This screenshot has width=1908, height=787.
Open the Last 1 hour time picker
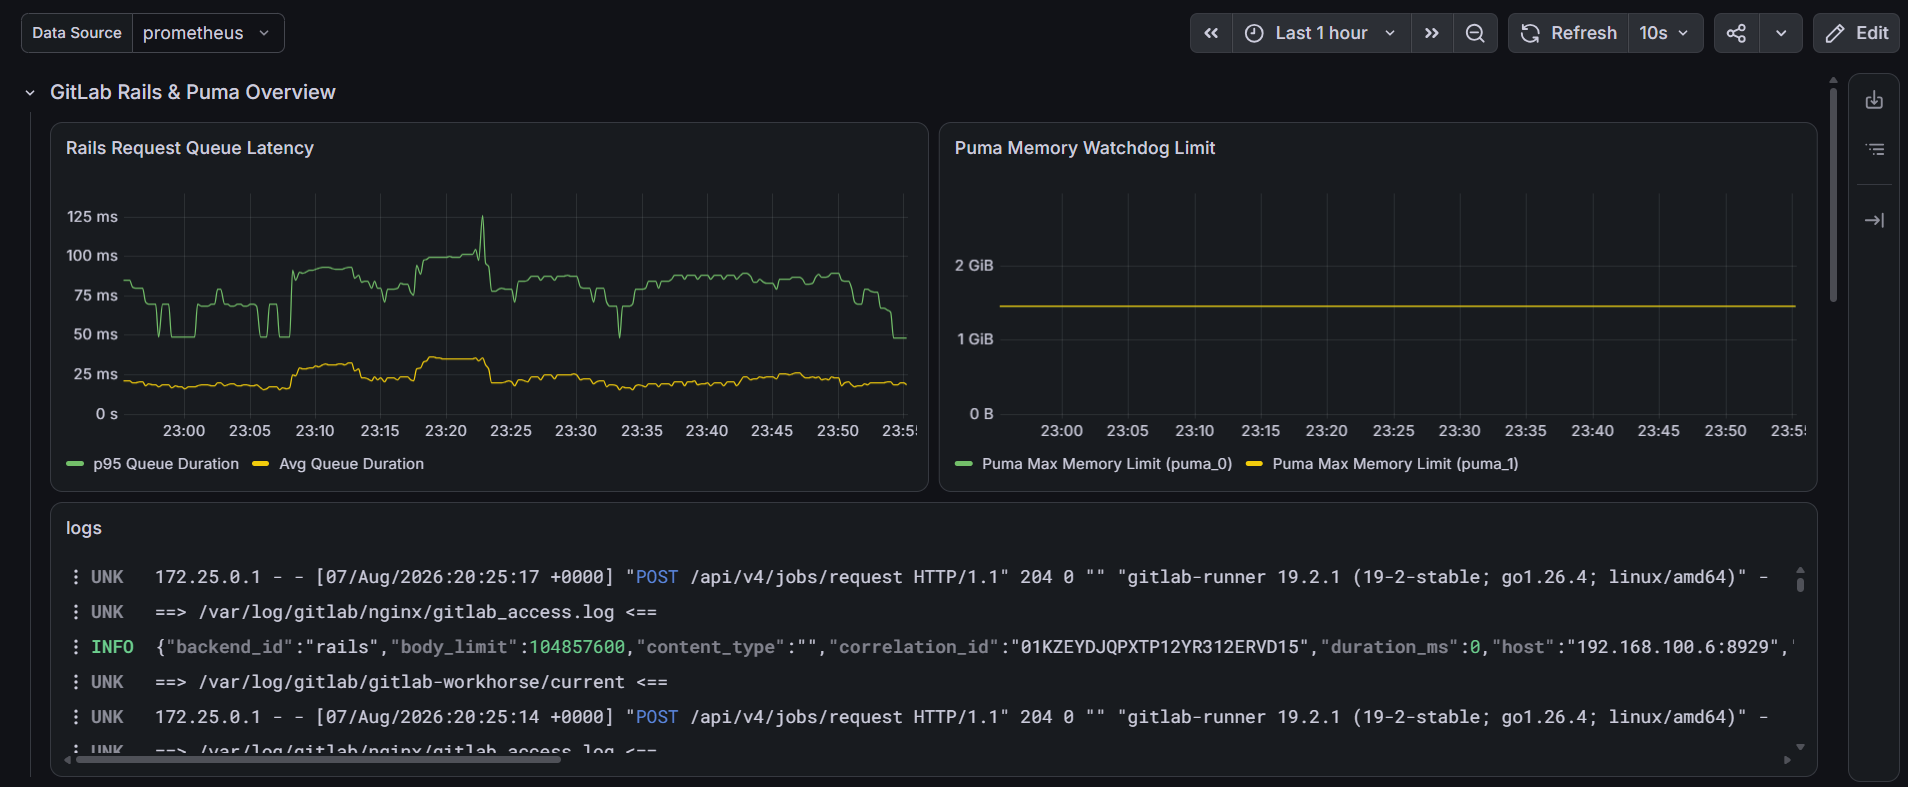1321,33
